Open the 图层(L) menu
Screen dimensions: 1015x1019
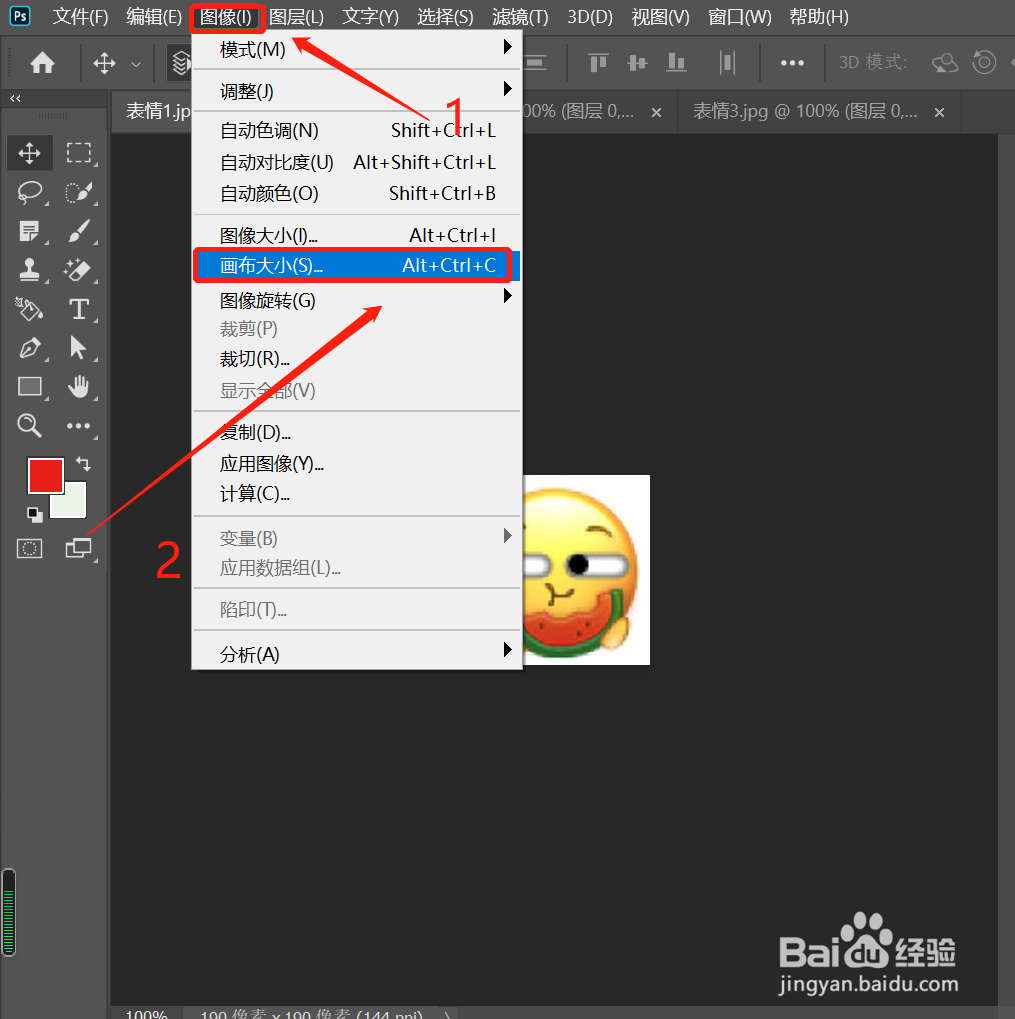(296, 17)
